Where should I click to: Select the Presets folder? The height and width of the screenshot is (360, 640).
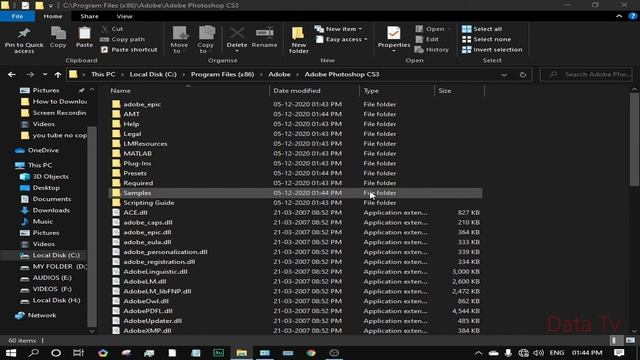(135, 173)
